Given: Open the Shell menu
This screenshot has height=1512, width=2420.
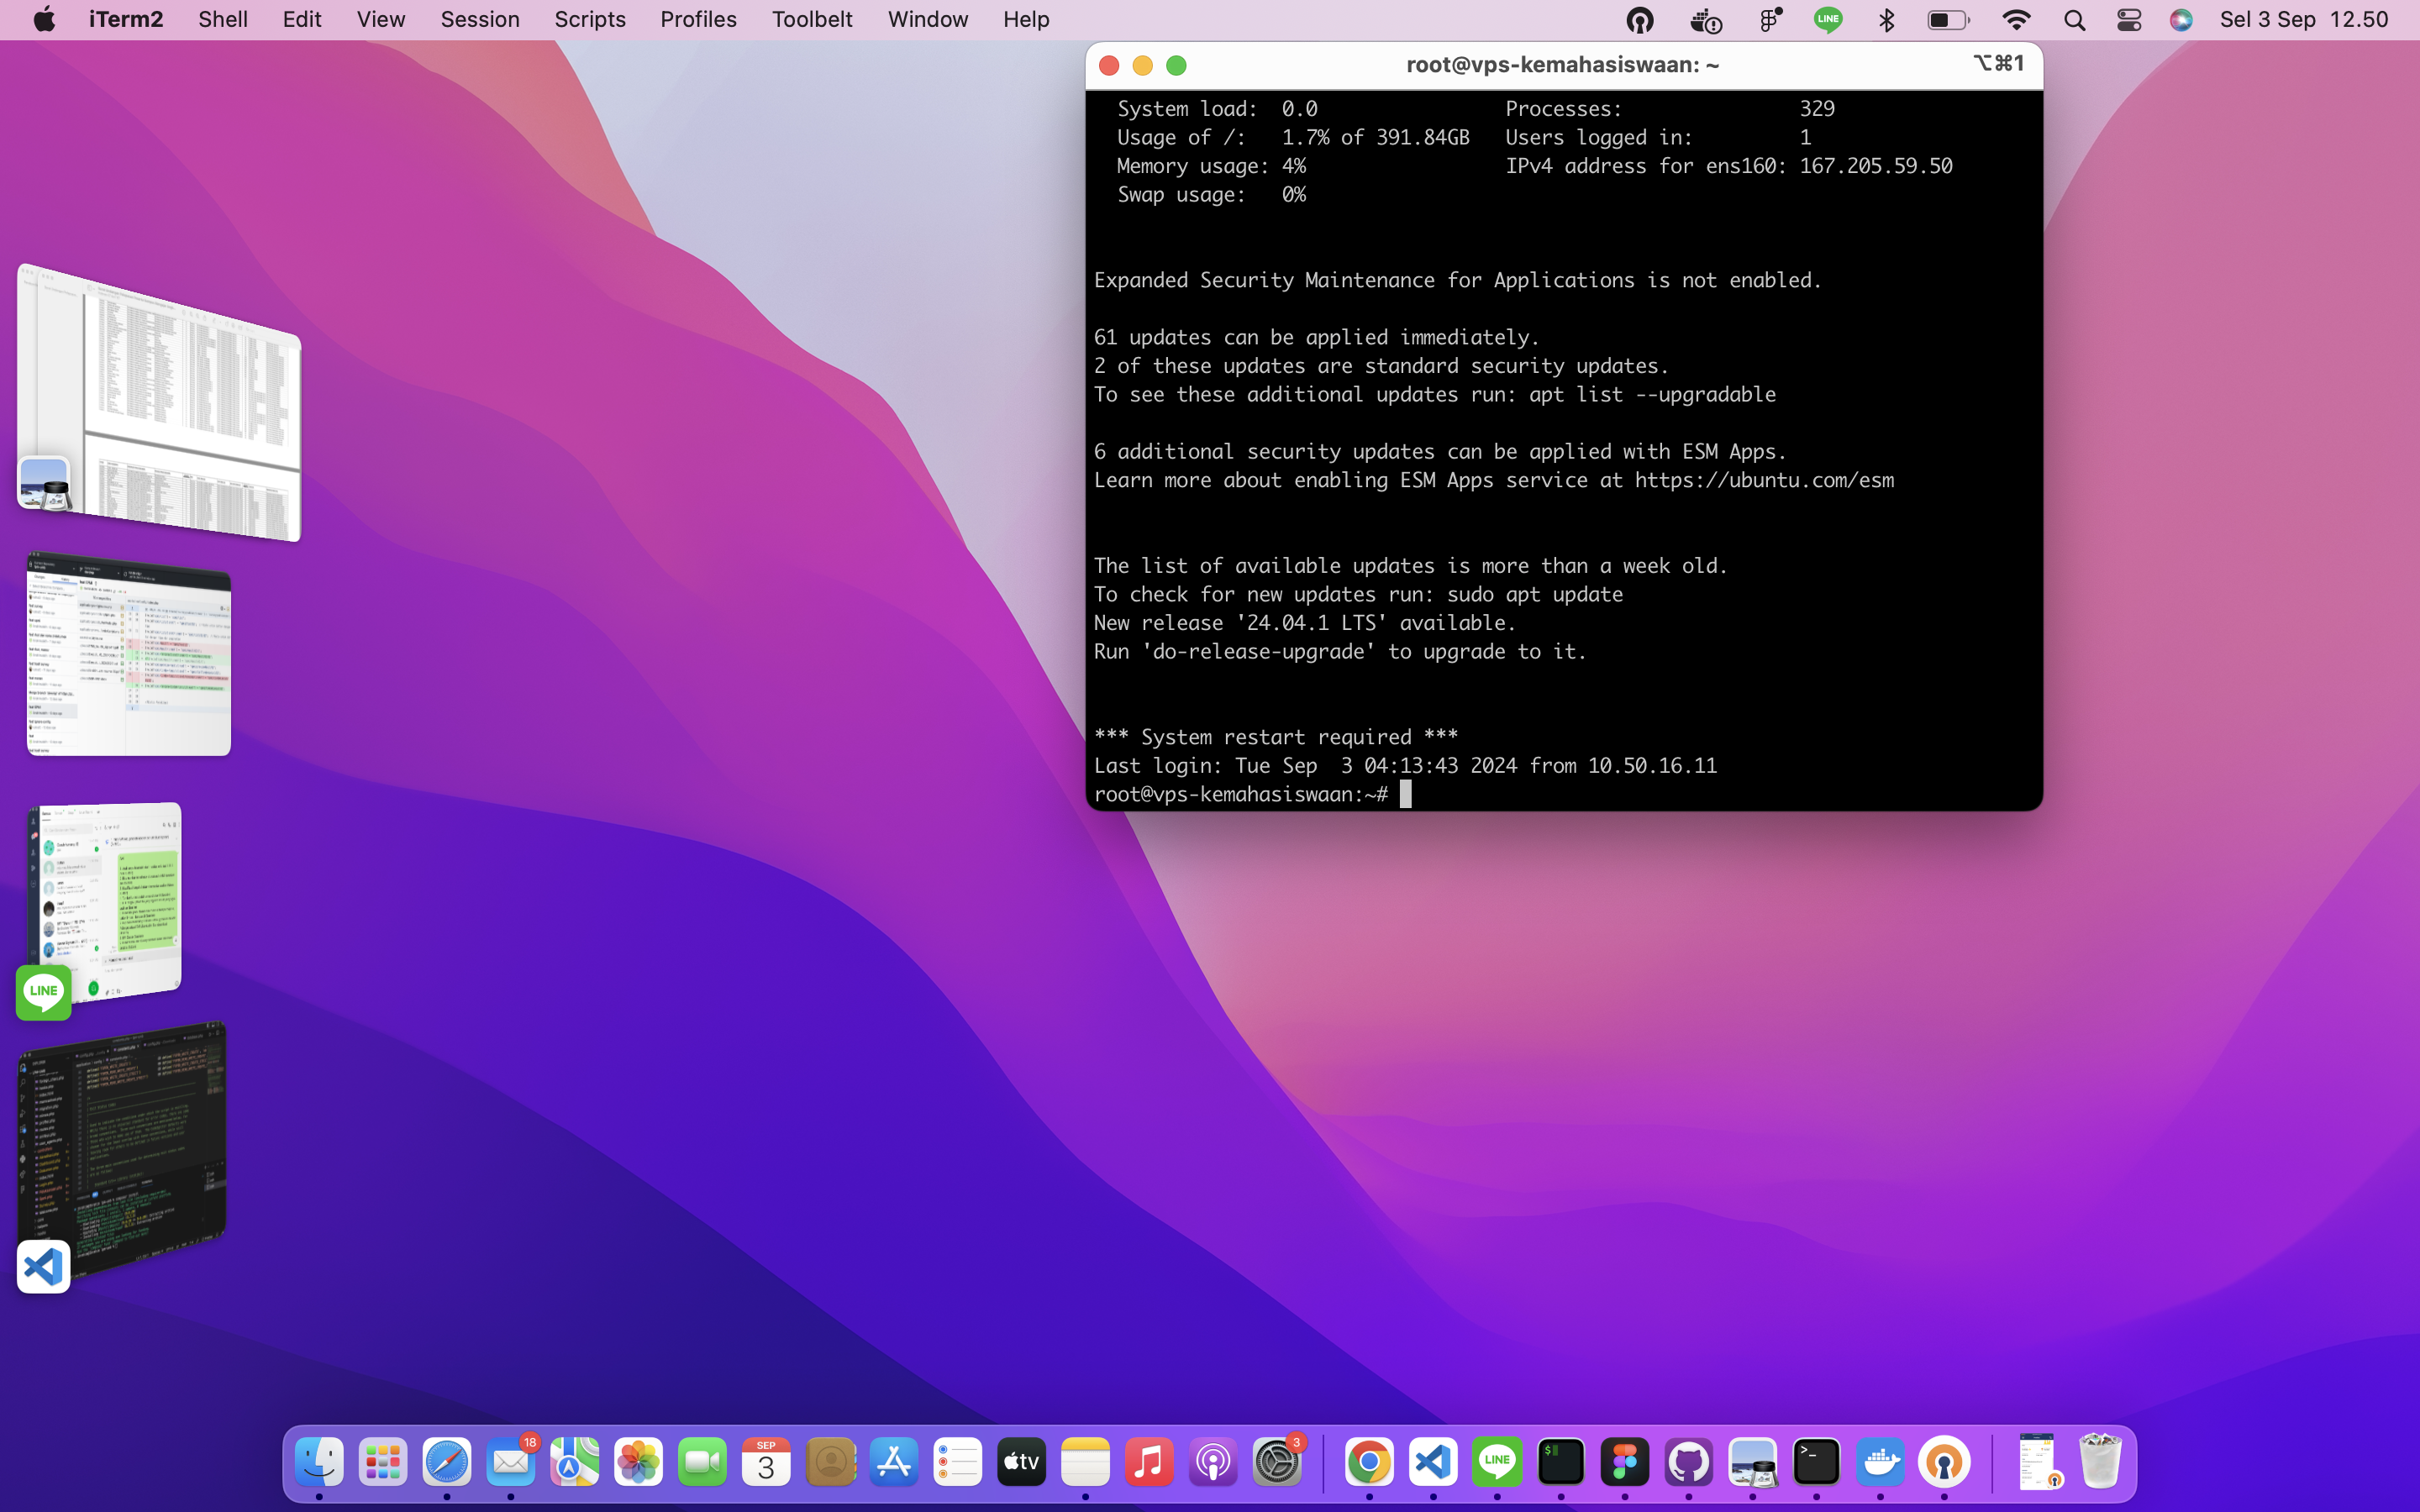Looking at the screenshot, I should click(x=222, y=19).
